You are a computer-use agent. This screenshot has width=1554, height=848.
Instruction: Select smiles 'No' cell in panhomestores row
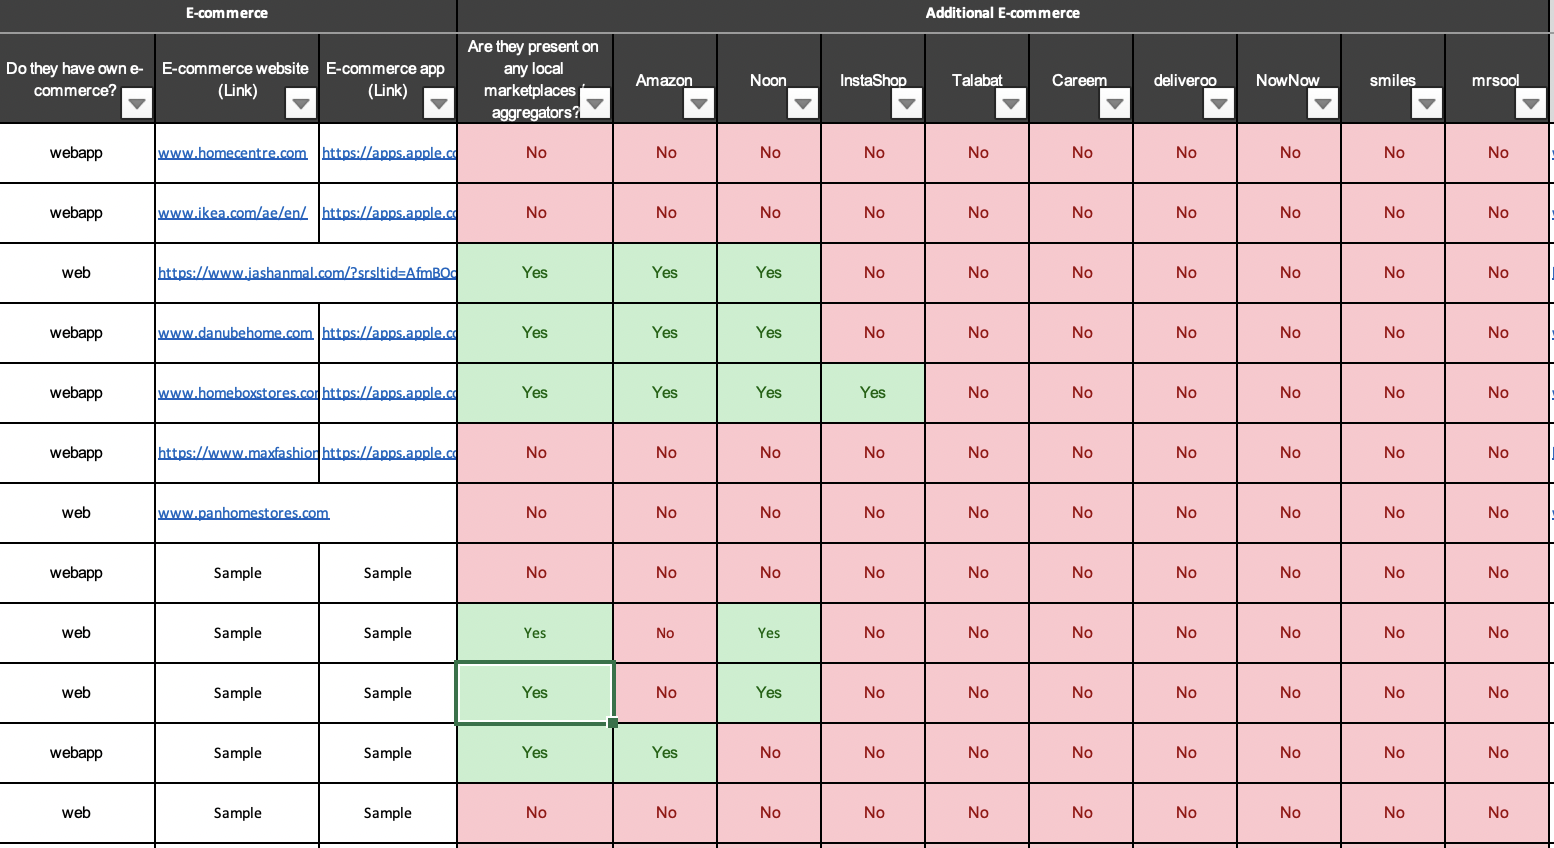[x=1393, y=513]
